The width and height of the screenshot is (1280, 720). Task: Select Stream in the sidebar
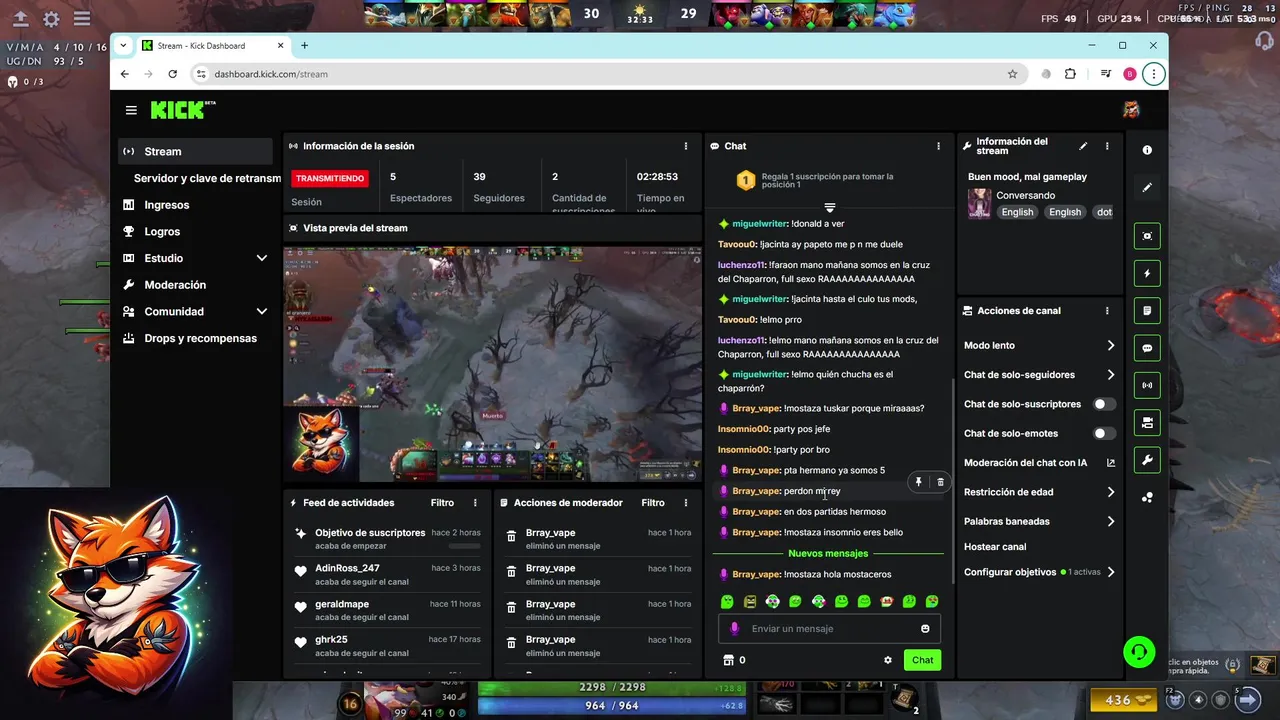(x=195, y=152)
